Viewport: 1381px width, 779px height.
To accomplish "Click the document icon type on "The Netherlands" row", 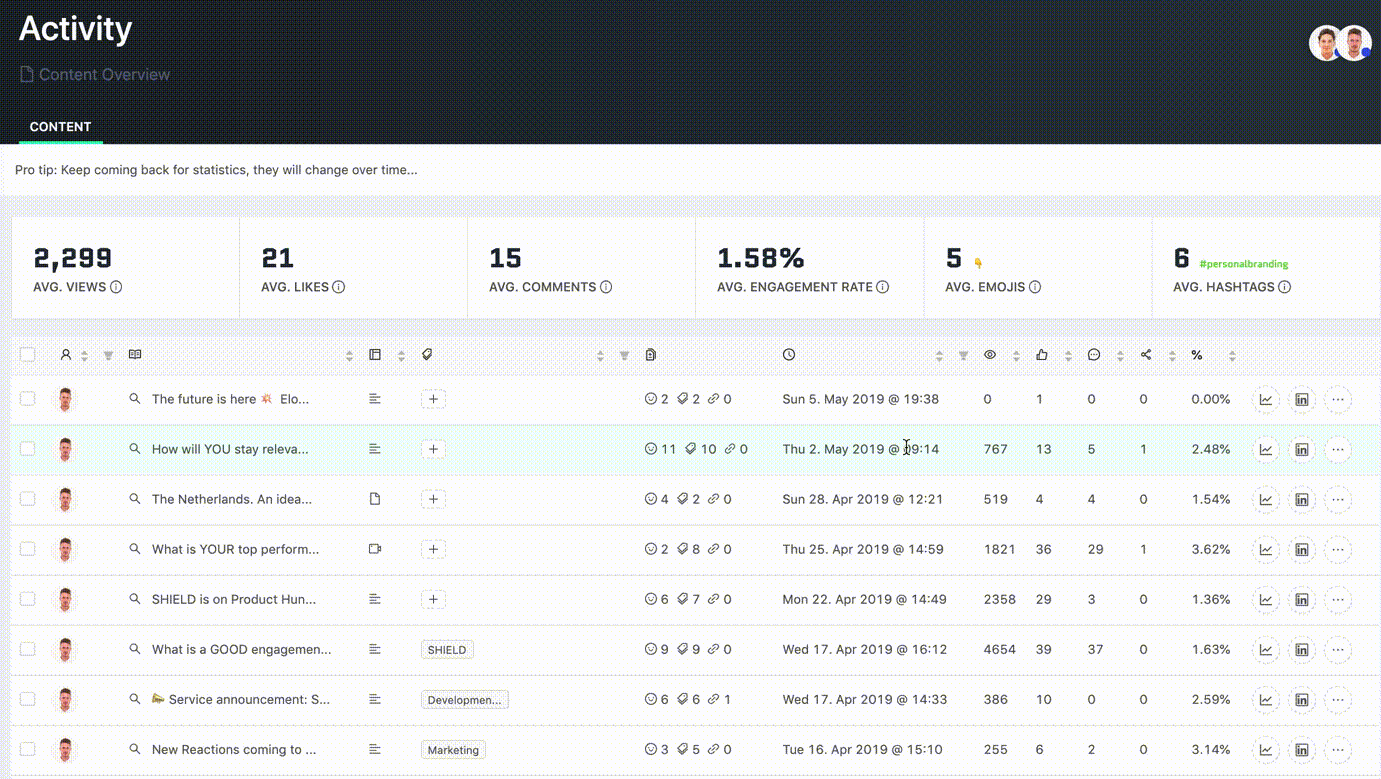I will point(375,498).
